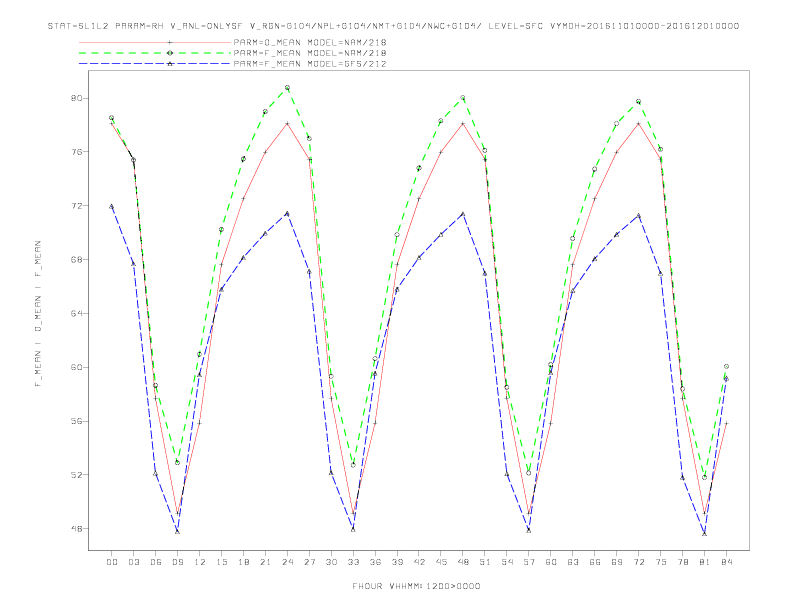
Task: Click blue triangle data point at hour 00
Action: 112,206
